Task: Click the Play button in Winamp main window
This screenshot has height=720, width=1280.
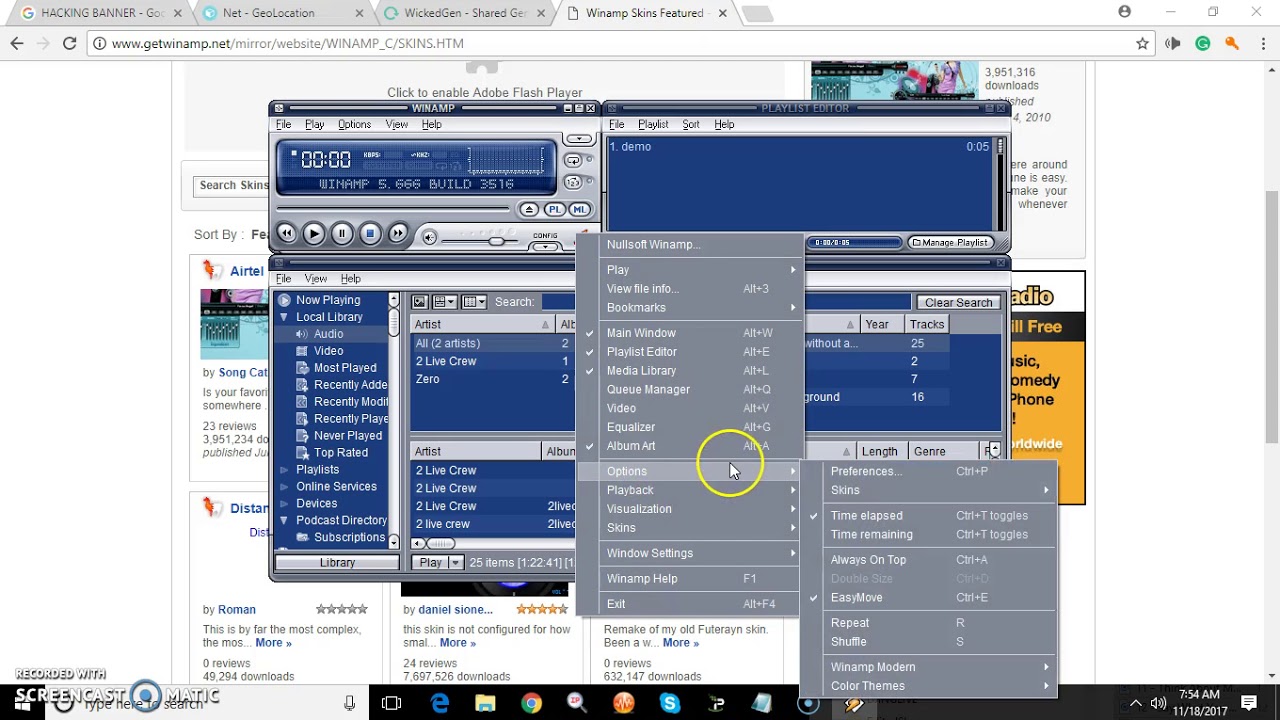Action: tap(313, 234)
